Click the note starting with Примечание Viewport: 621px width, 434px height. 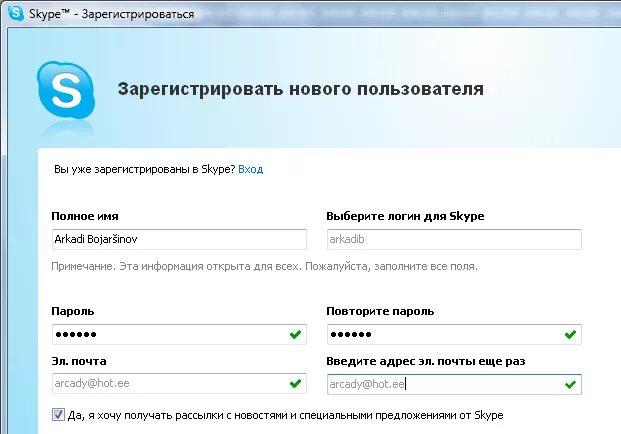click(x=265, y=266)
